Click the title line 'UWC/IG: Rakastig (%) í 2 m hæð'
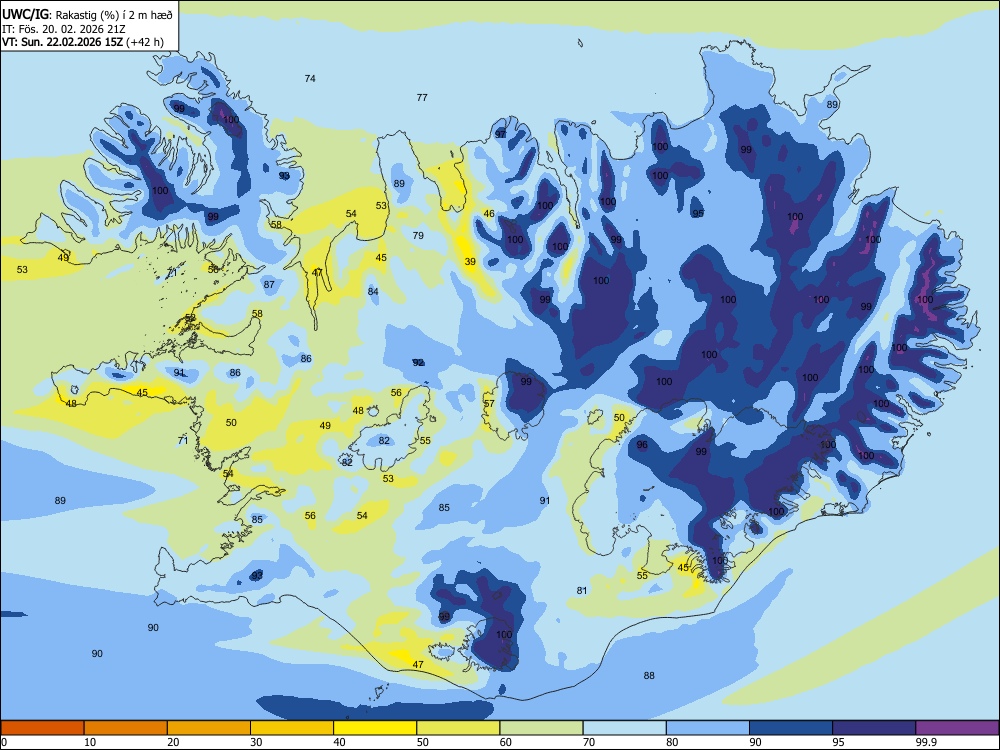This screenshot has width=1000, height=750. click(x=87, y=15)
